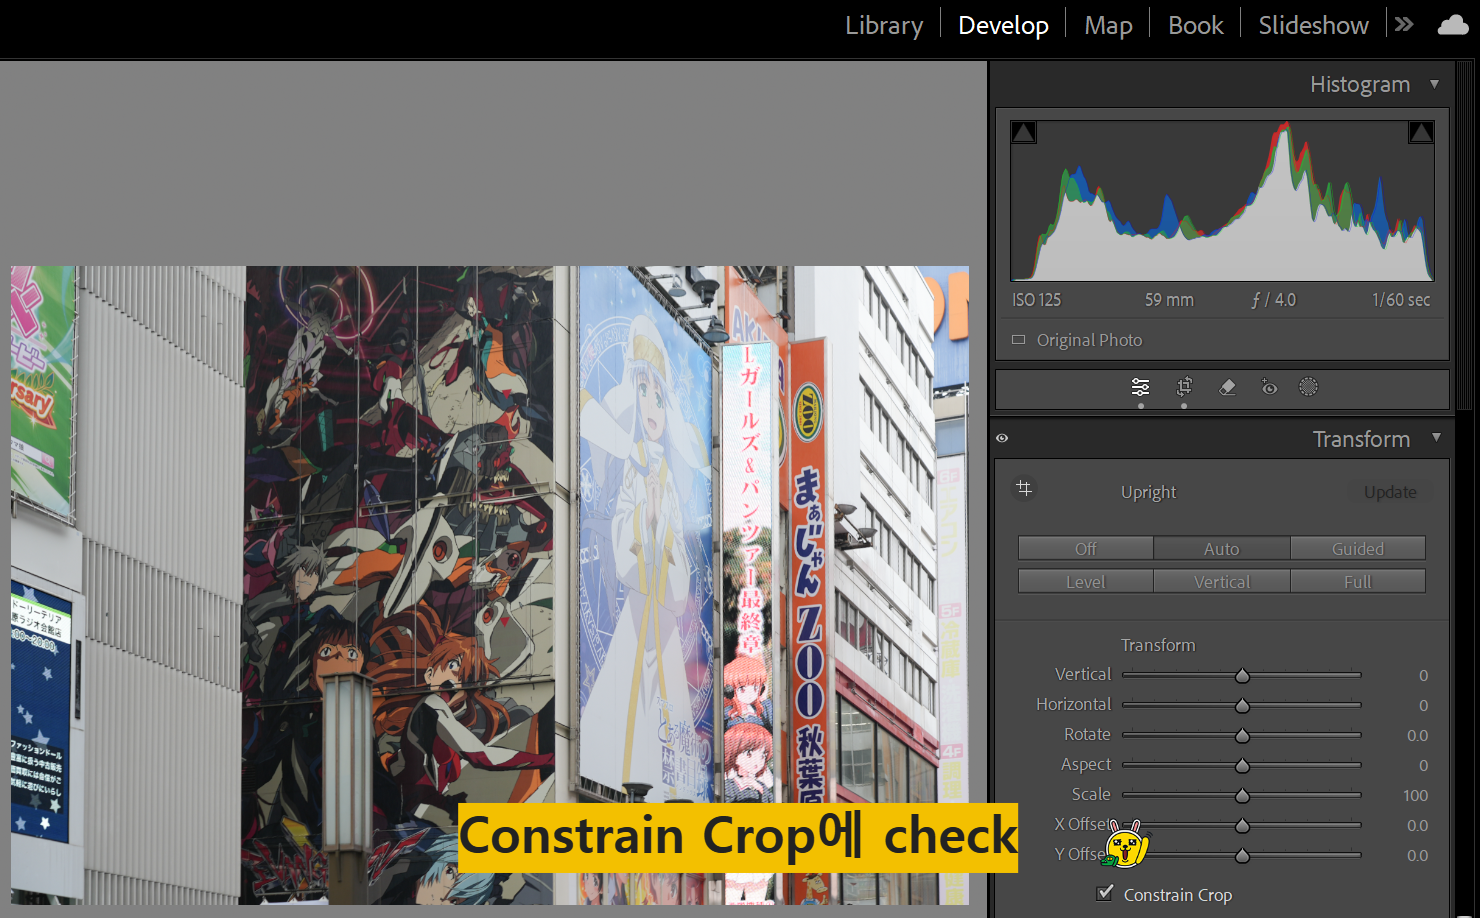Uncheck the Constrain Crop checkbox
1480x918 pixels.
(x=1103, y=892)
